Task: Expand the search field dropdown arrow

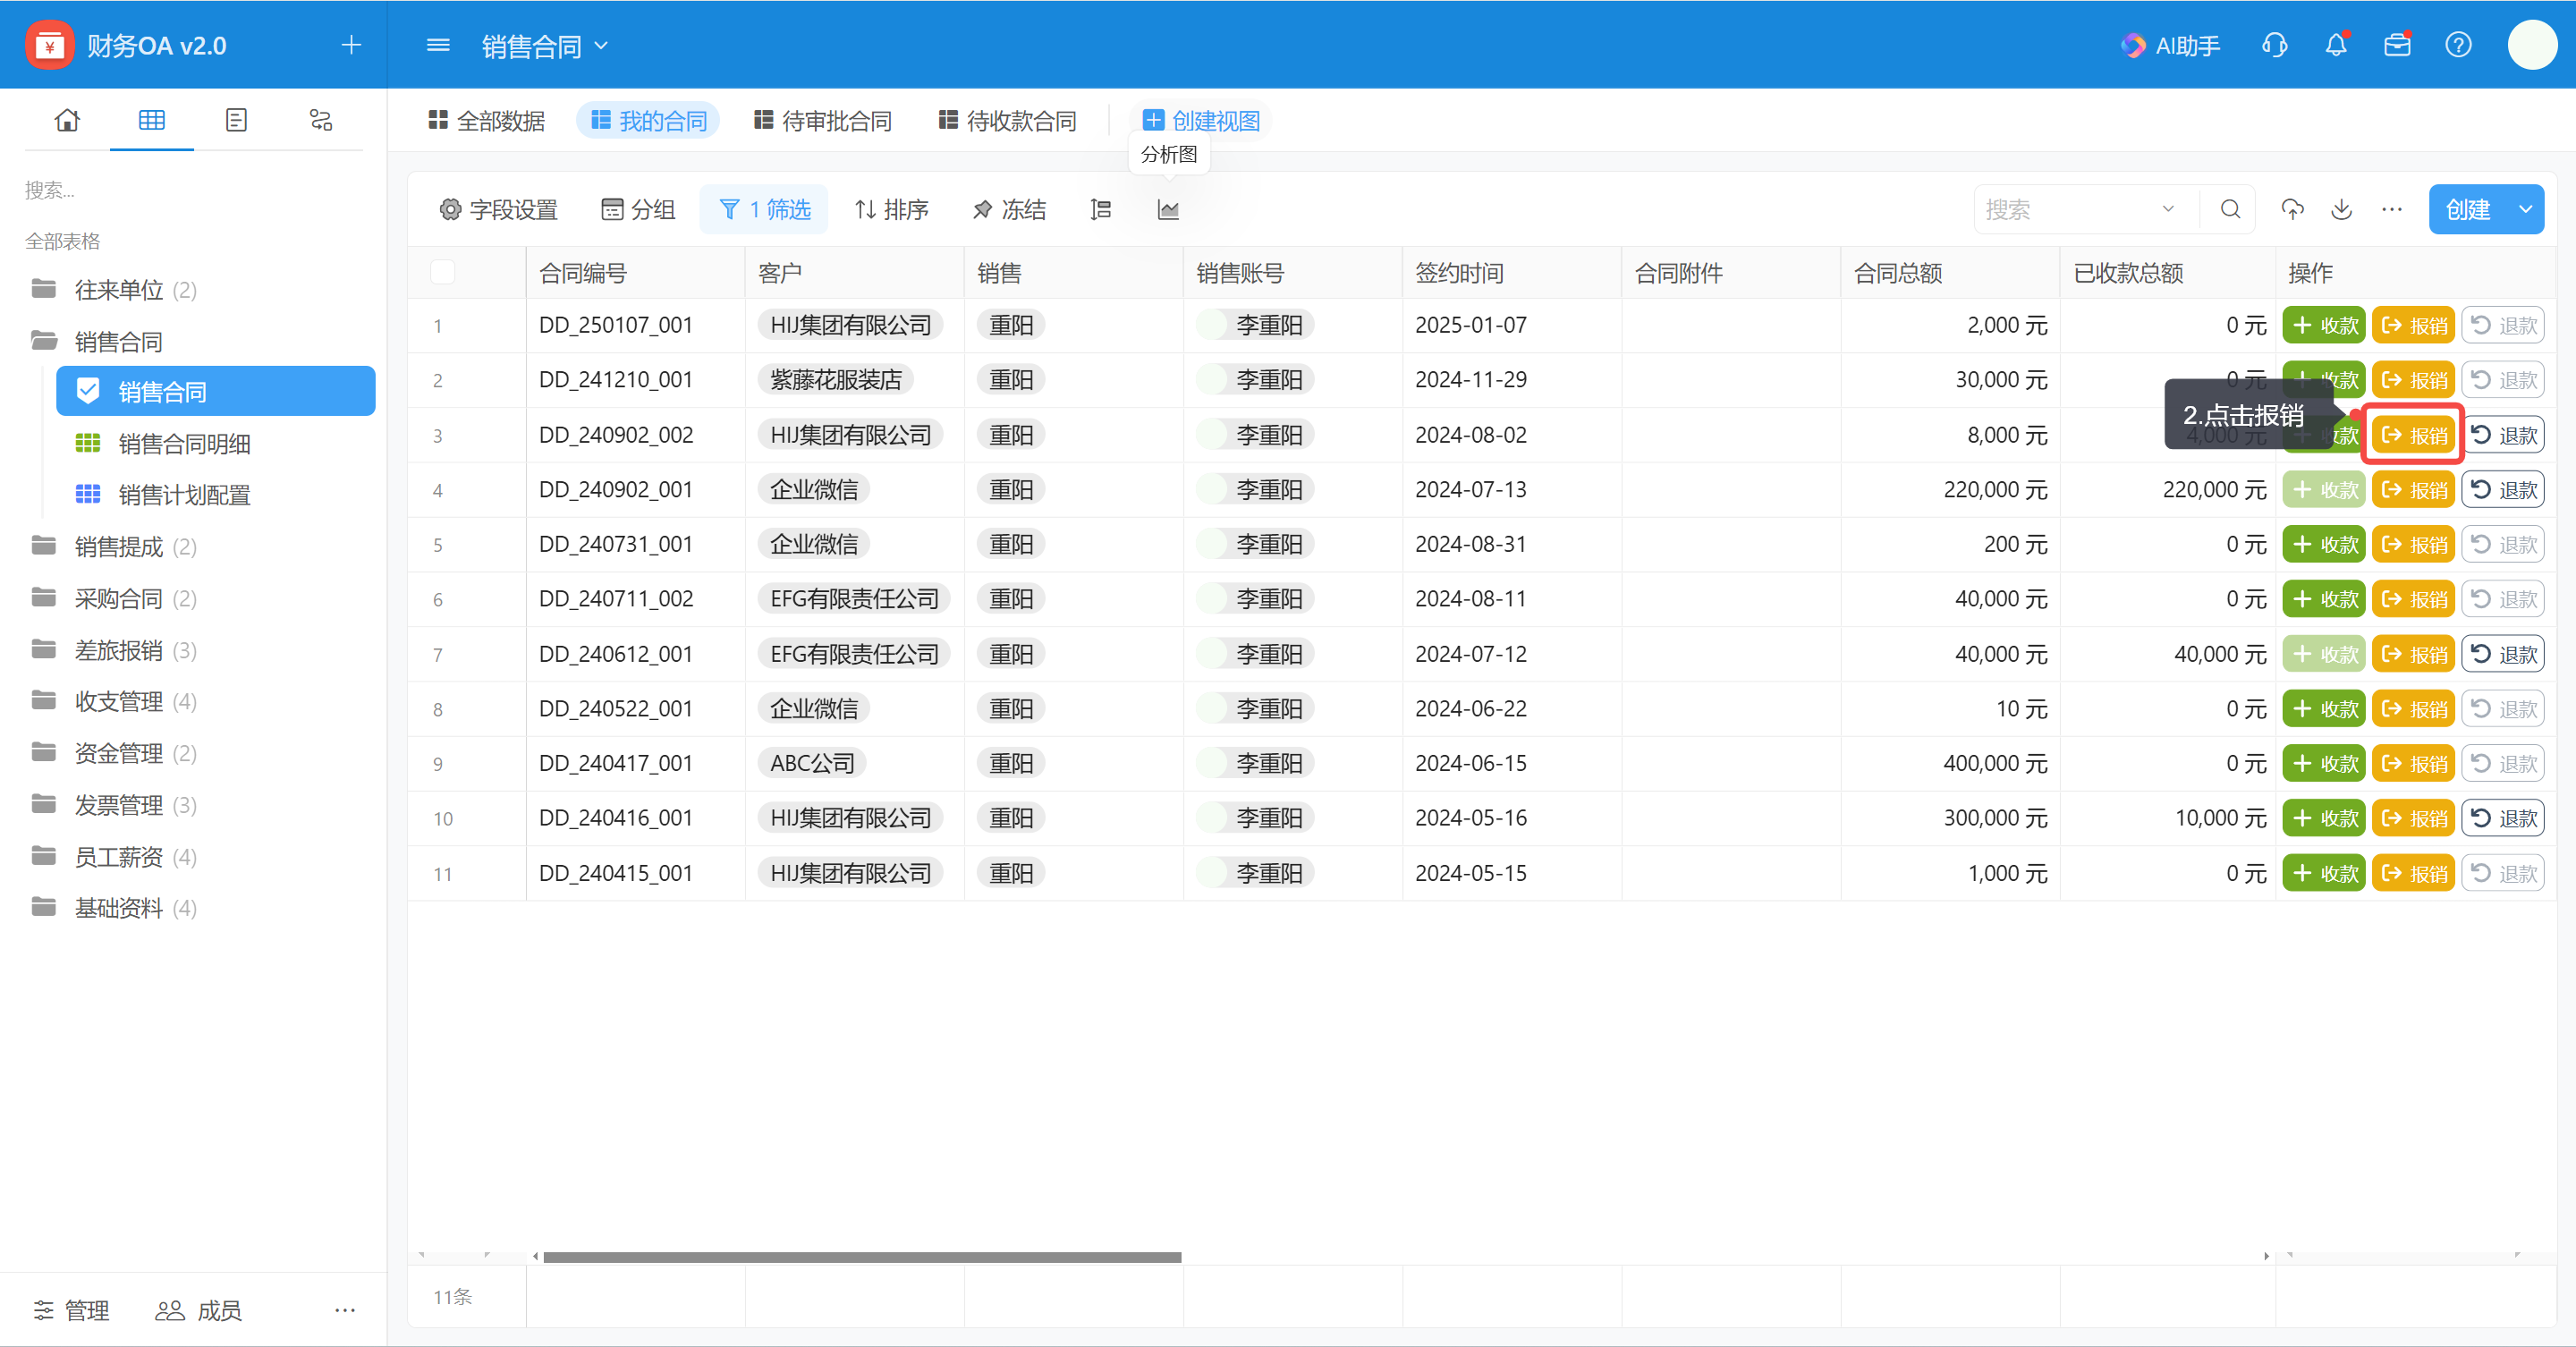Action: click(x=2168, y=209)
